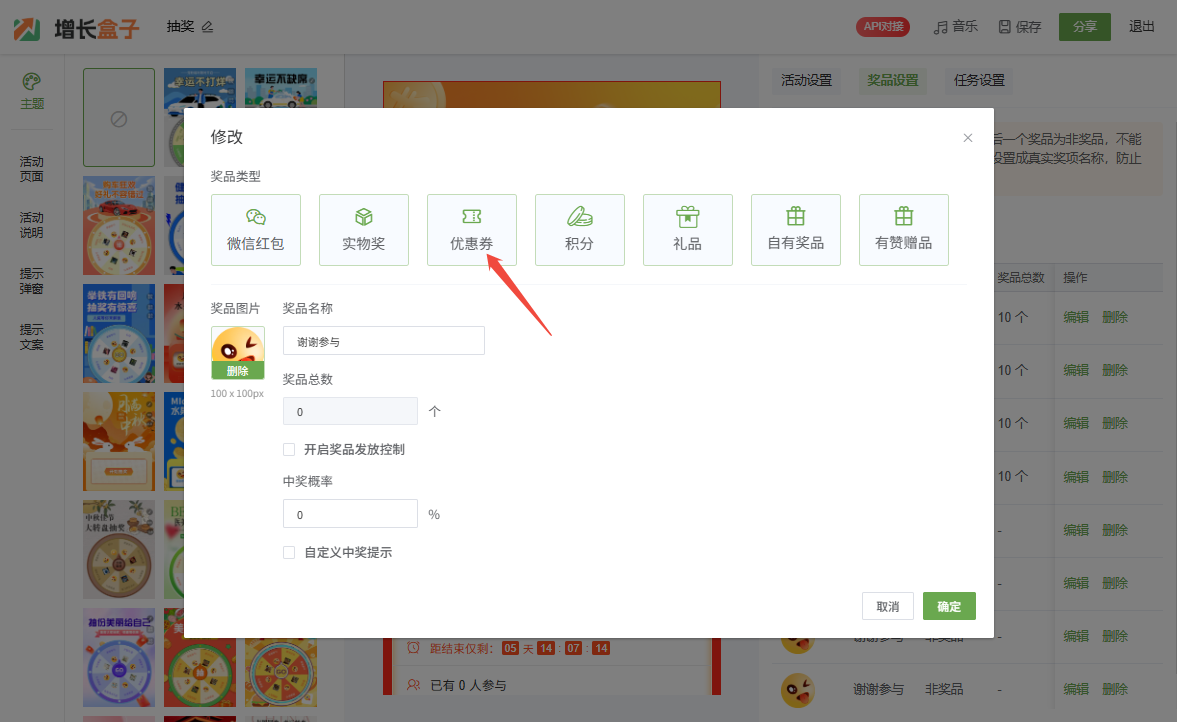Click the 奖品总数 column header
This screenshot has height=722, width=1177.
coord(1021,278)
